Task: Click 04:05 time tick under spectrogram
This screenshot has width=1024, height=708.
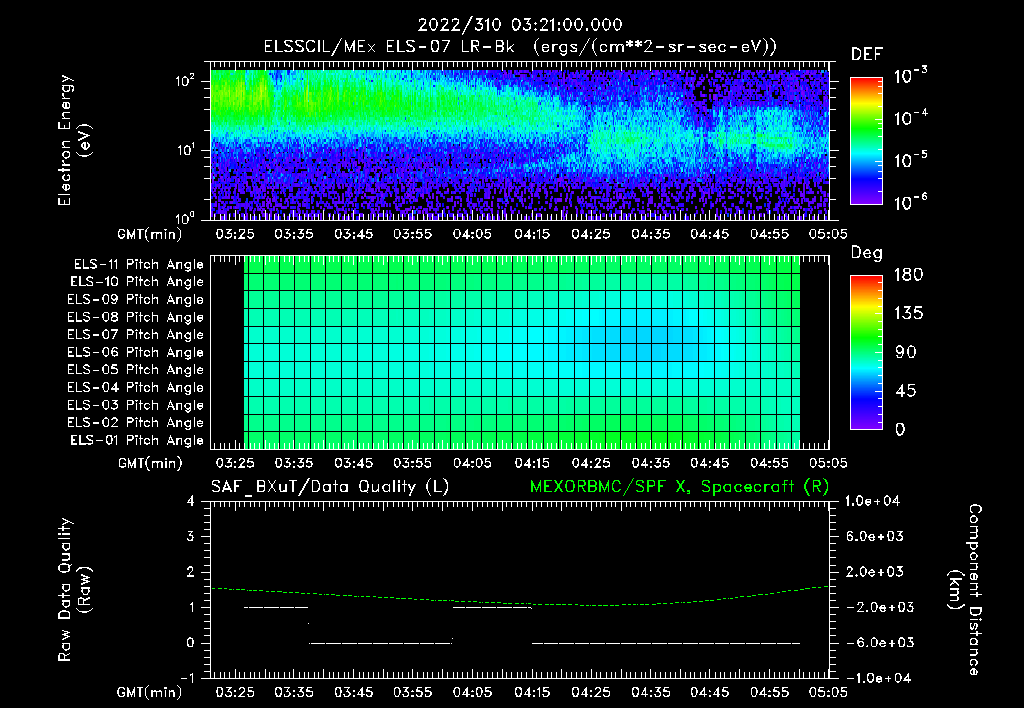Action: pyautogui.click(x=472, y=234)
